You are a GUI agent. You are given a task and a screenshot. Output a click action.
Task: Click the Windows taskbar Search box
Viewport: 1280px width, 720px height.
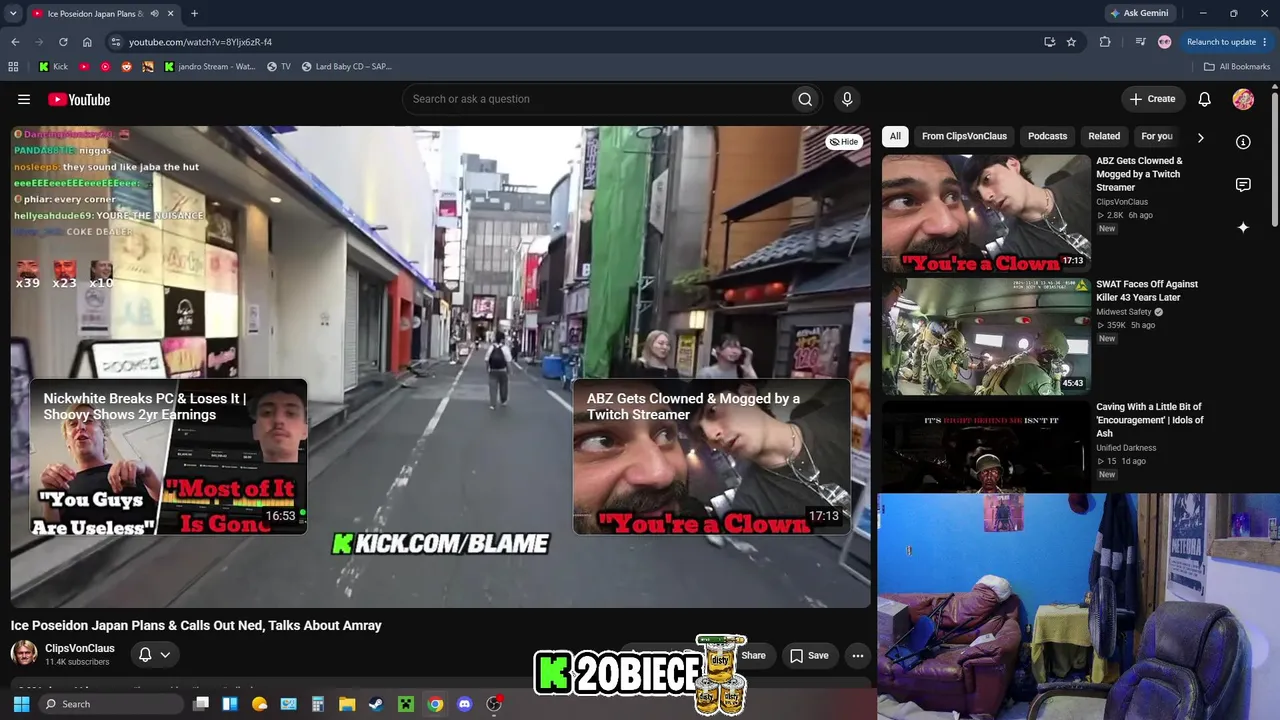pos(112,704)
